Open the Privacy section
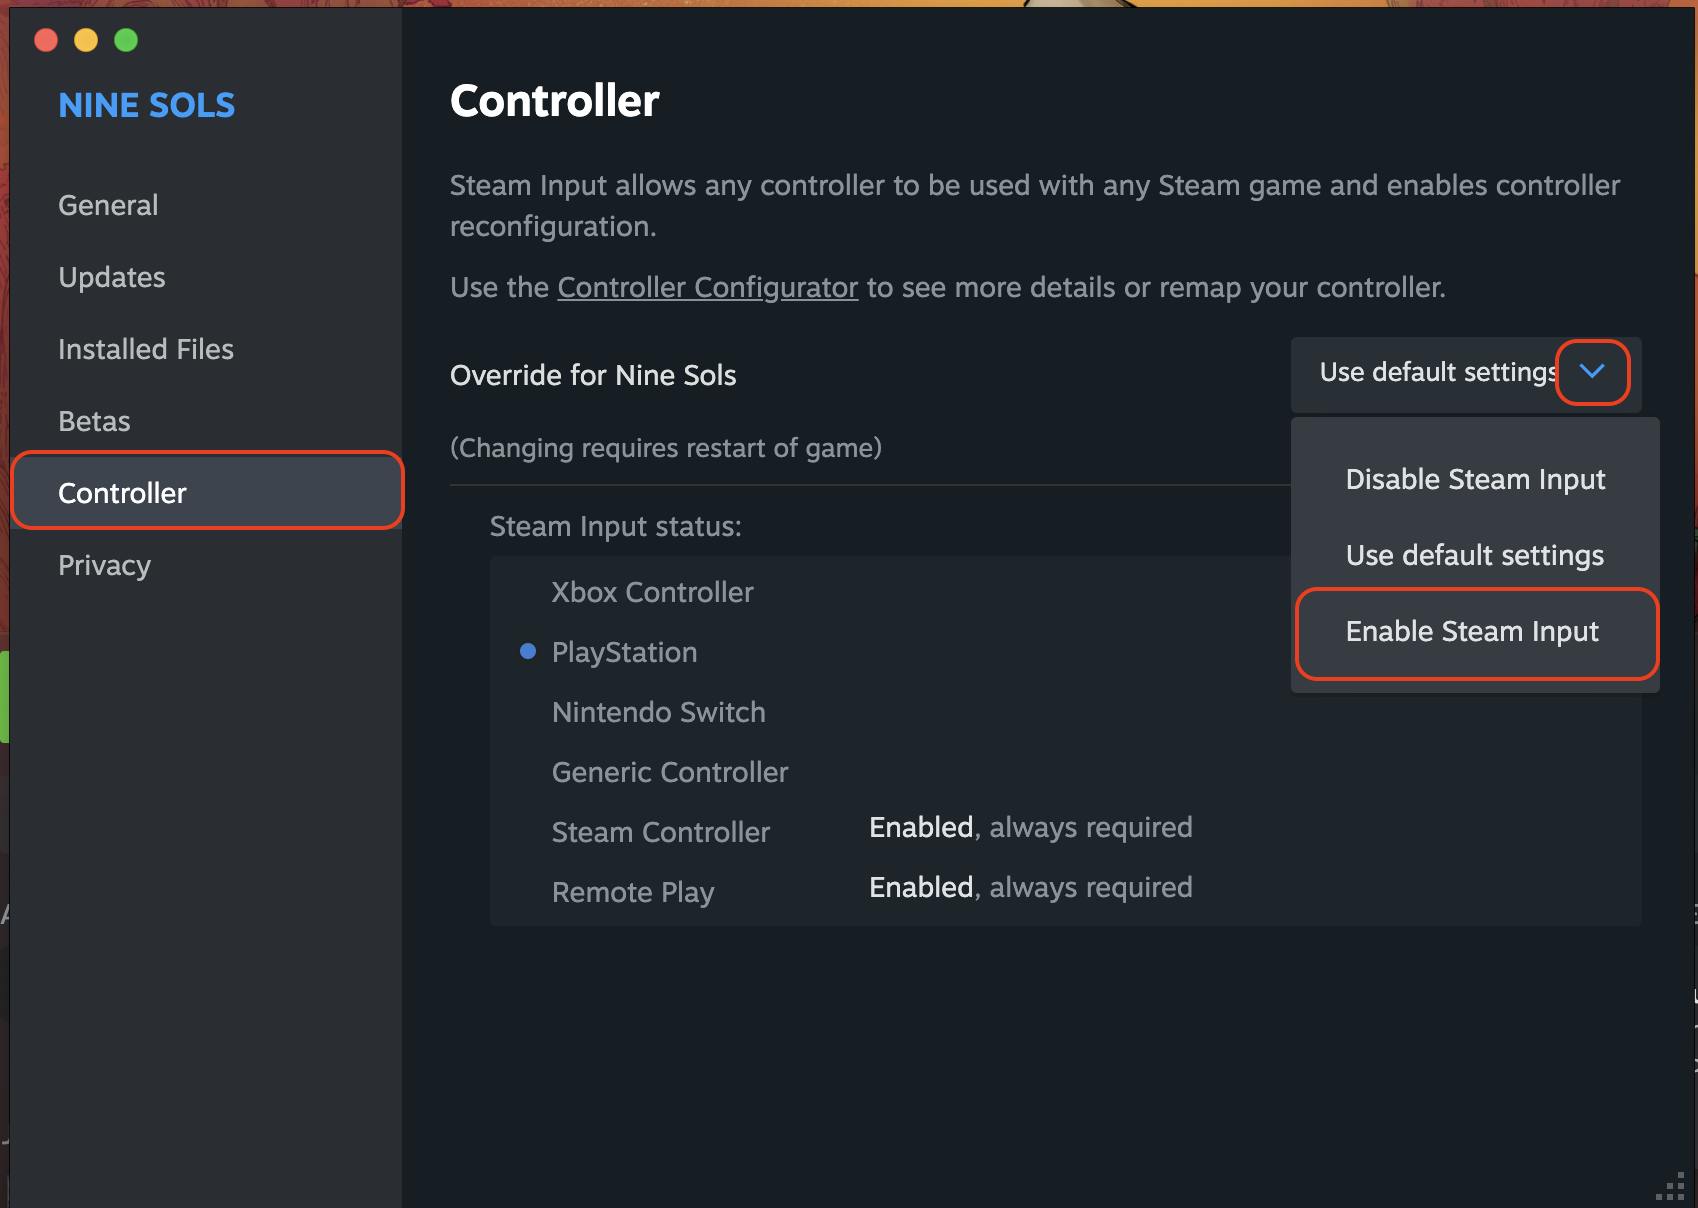1698x1208 pixels. [x=104, y=565]
